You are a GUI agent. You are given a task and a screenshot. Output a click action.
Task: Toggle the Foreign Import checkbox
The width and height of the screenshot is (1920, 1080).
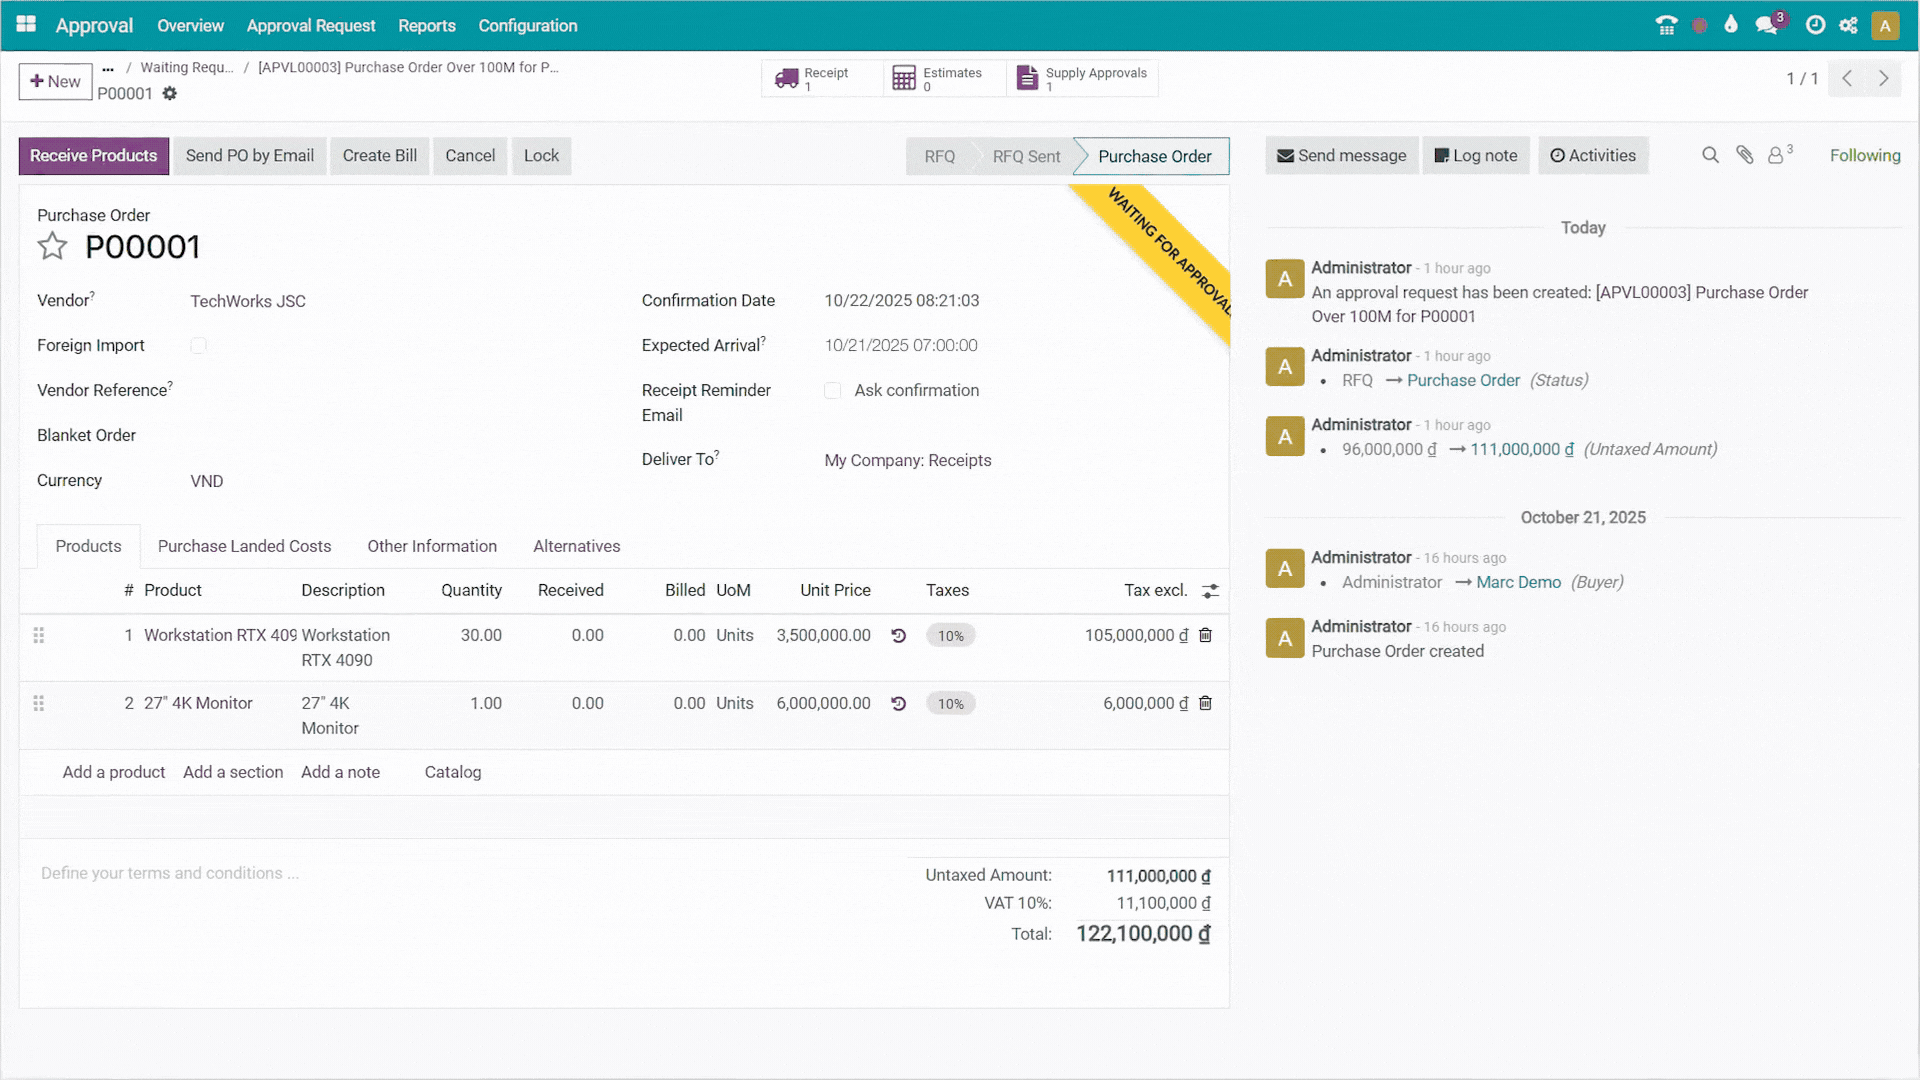pos(198,345)
